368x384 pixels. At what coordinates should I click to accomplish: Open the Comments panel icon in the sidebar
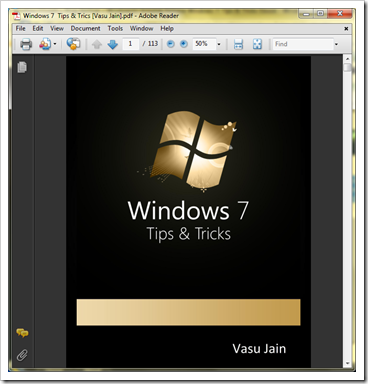click(x=22, y=332)
